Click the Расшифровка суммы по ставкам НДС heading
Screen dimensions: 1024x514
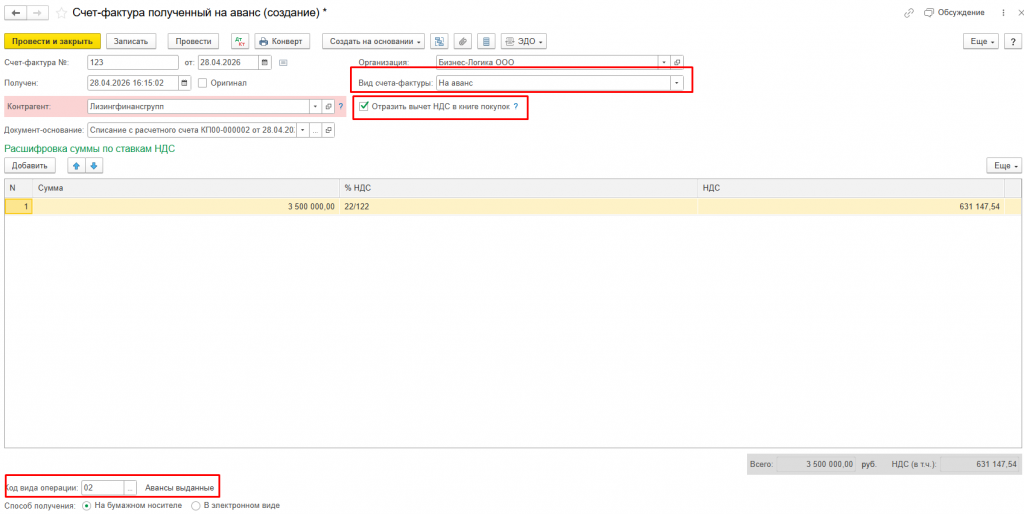click(89, 149)
